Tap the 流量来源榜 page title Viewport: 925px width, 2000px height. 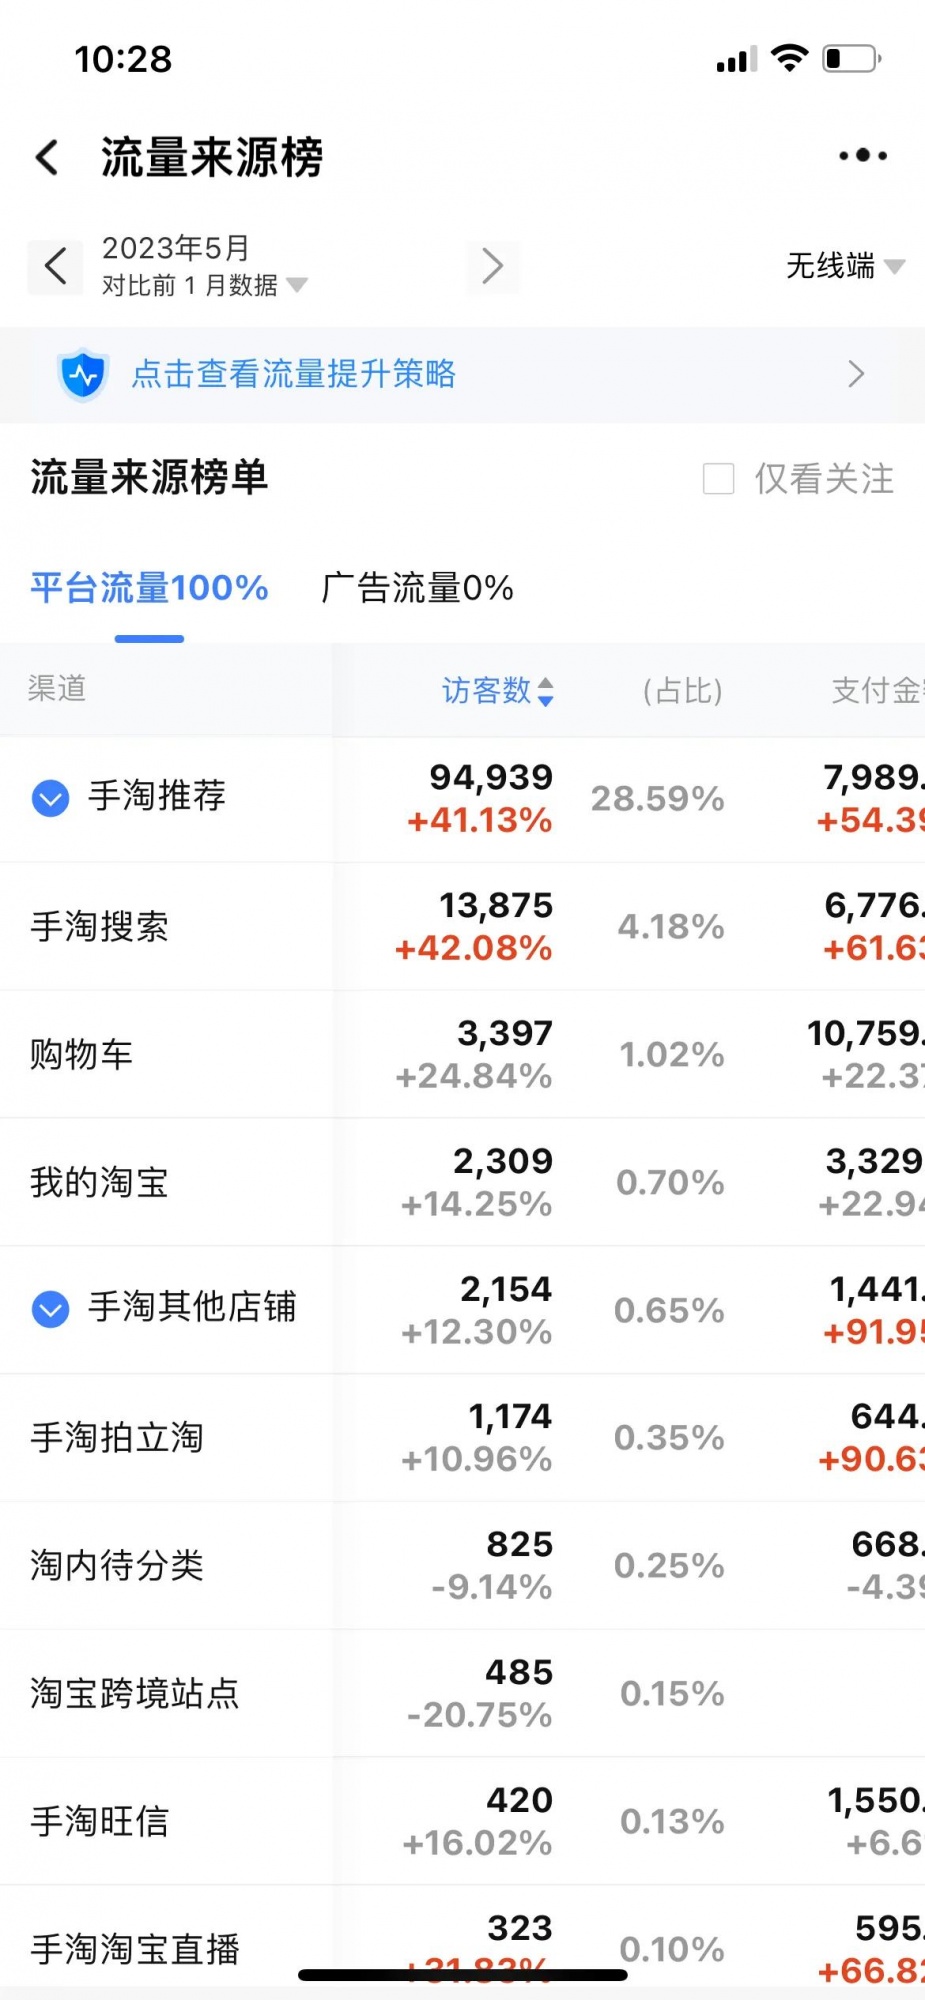click(212, 157)
